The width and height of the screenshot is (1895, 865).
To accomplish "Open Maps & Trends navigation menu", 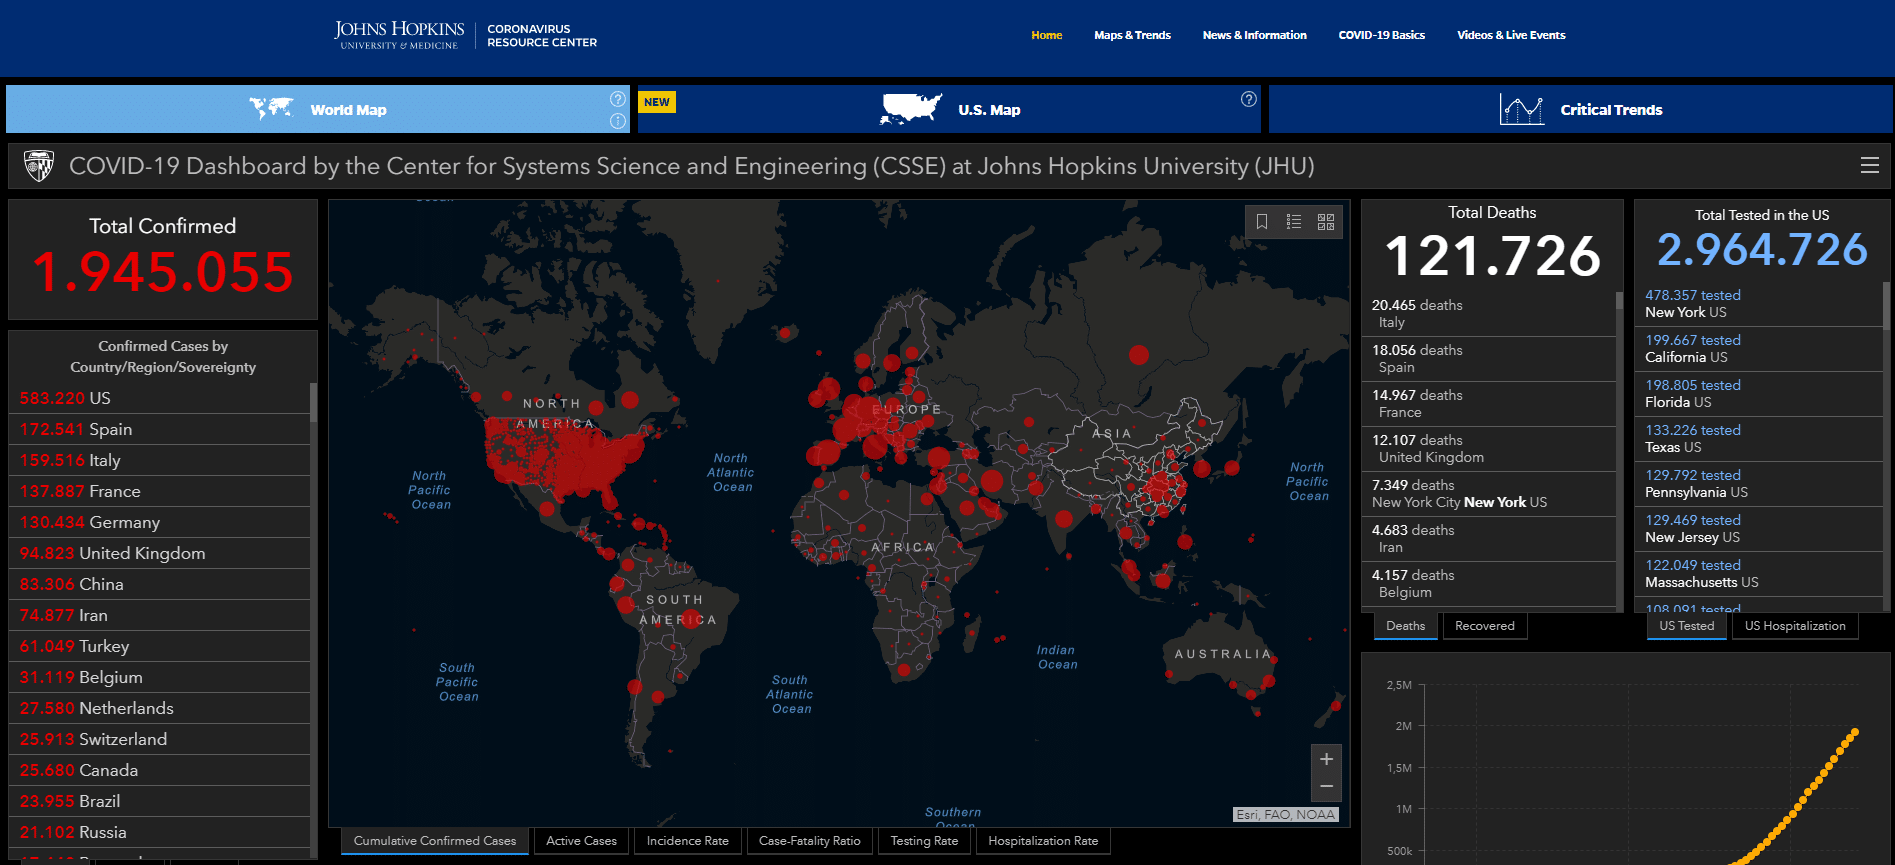I will [1132, 35].
